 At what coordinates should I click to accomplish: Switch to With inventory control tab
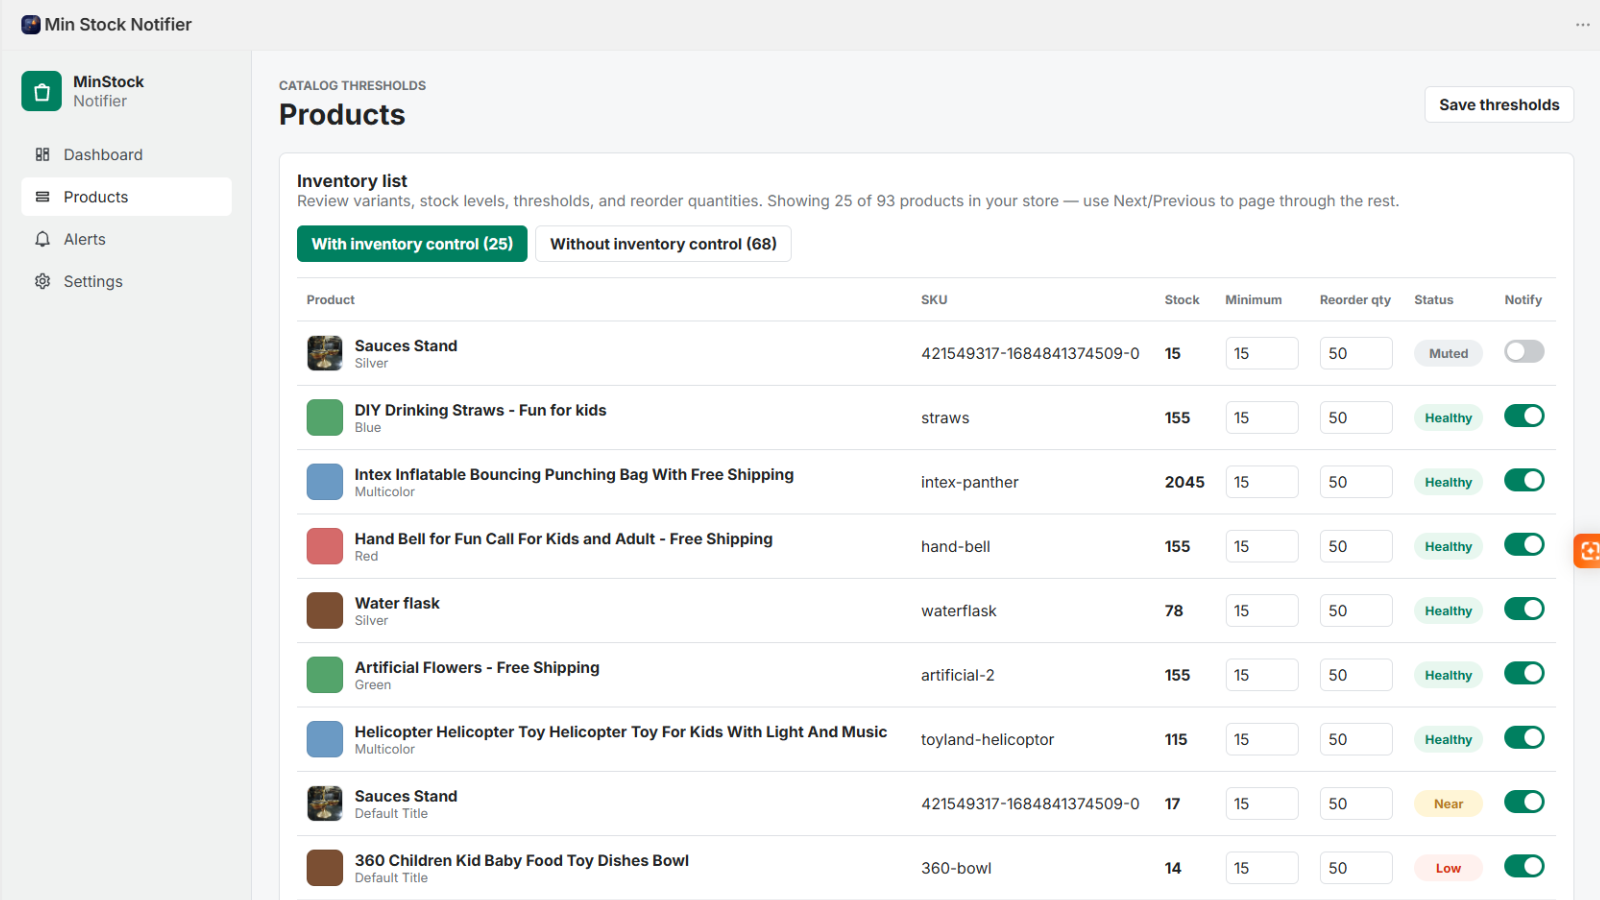[412, 244]
